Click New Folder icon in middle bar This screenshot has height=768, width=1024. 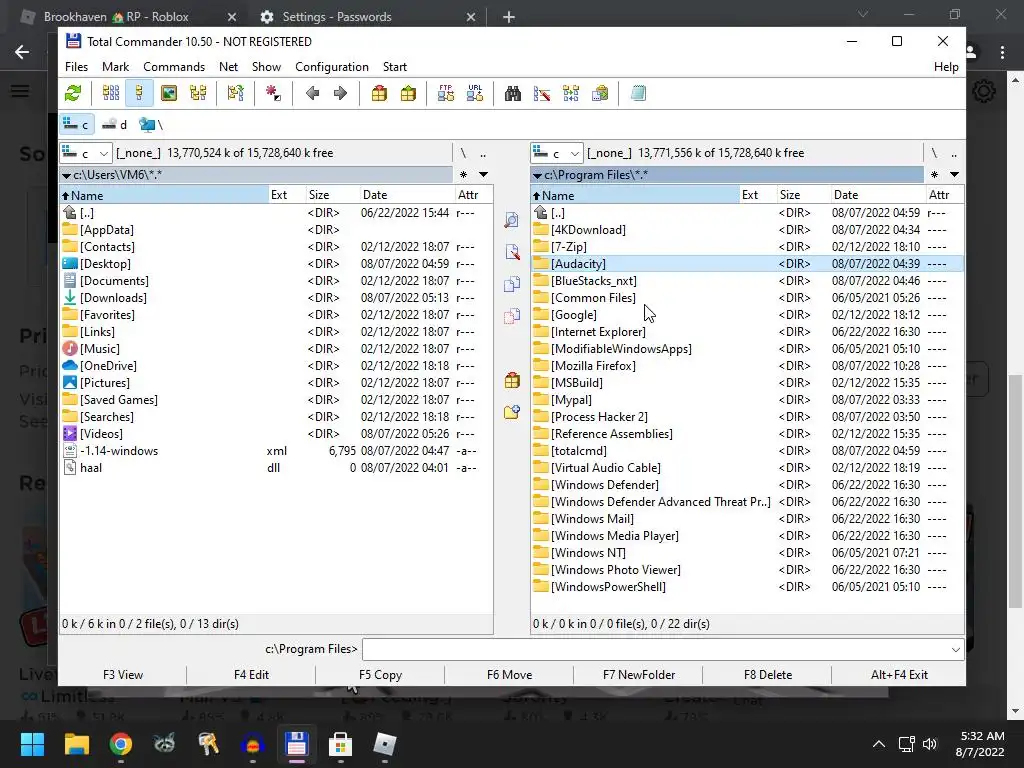point(511,412)
